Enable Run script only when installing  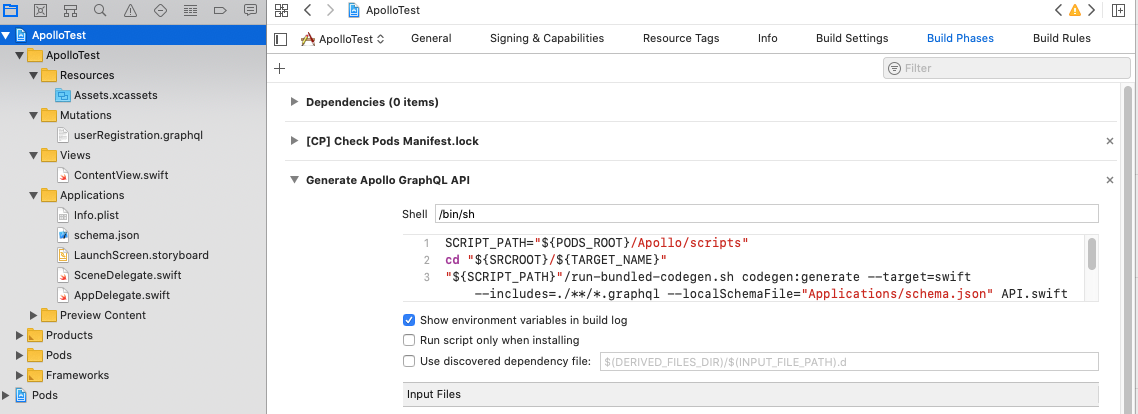coord(409,340)
